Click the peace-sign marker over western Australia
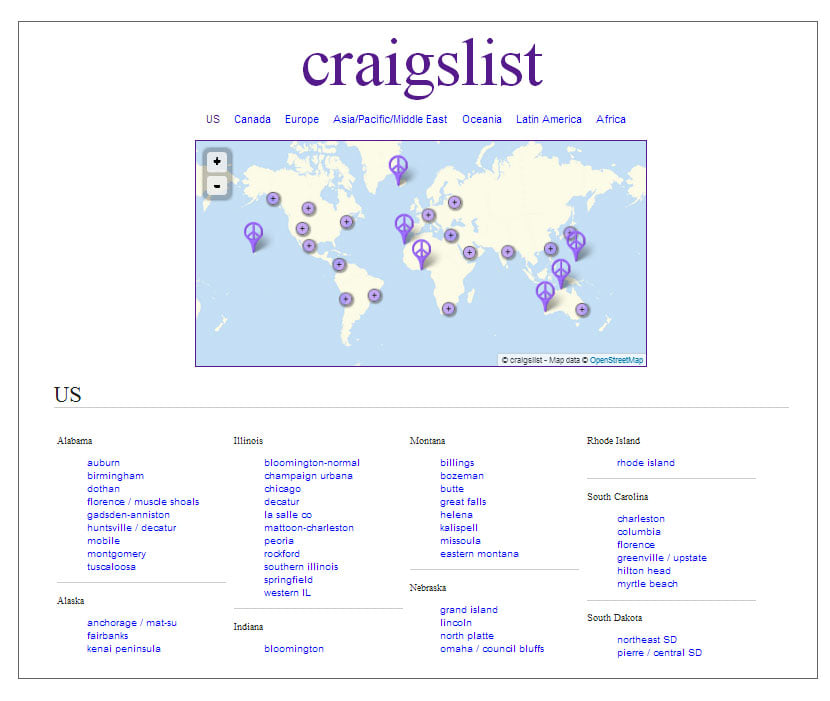 click(x=545, y=295)
